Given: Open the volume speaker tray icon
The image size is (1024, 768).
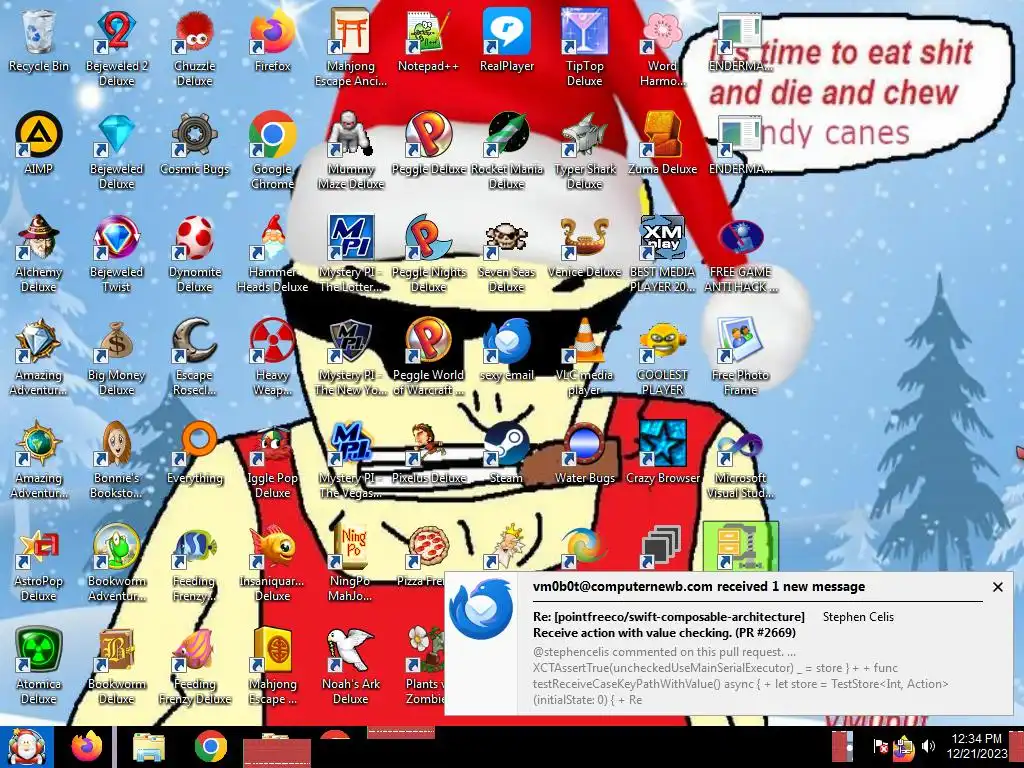Looking at the screenshot, I should point(927,746).
